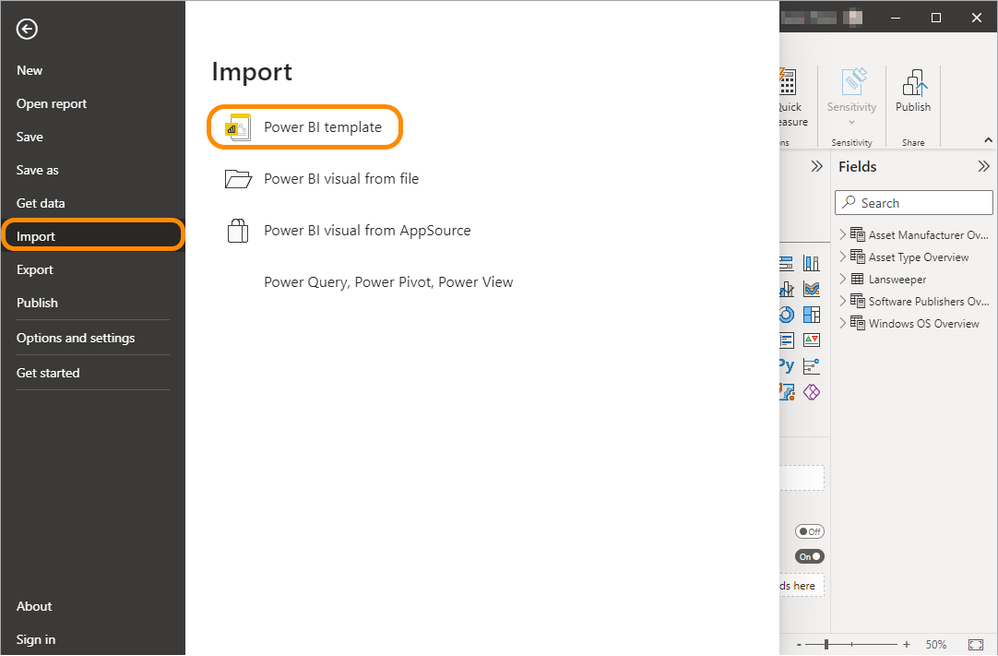Expand the Lansweeper table
The image size is (998, 656).
tap(843, 279)
